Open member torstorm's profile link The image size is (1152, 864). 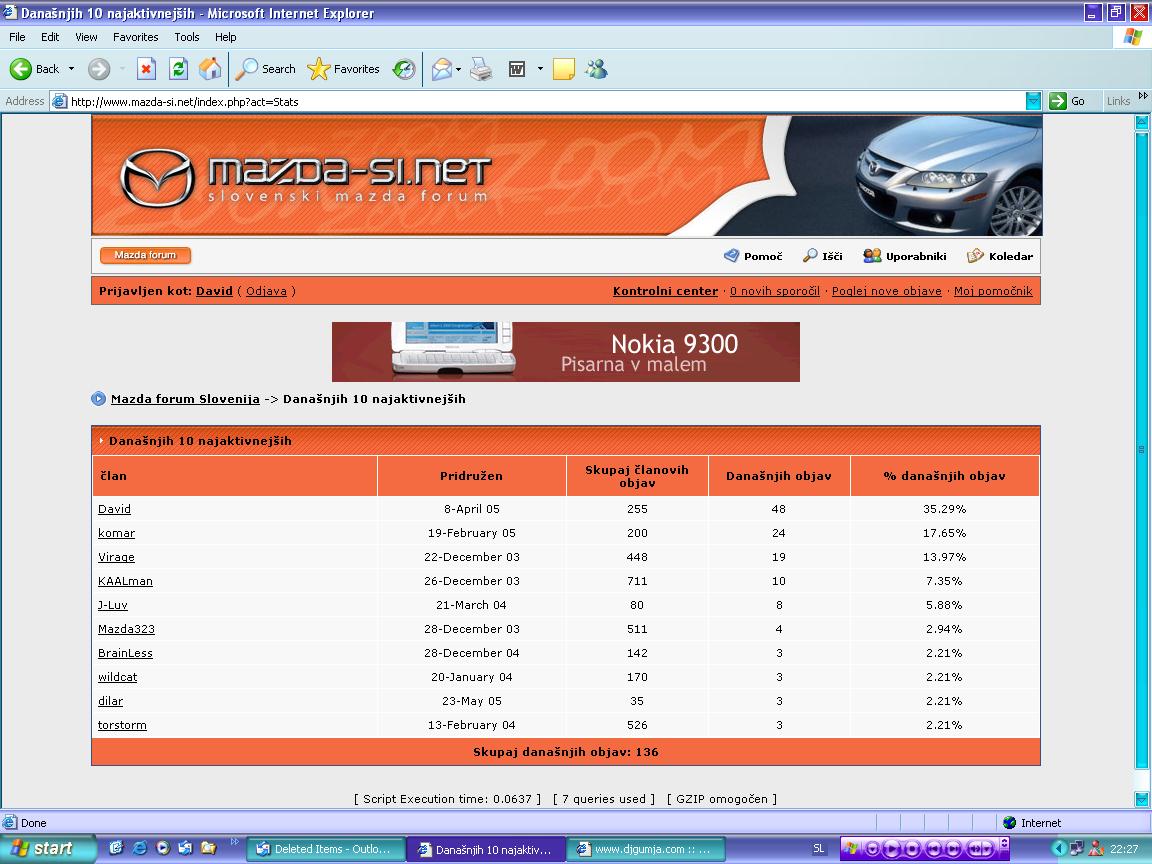122,725
